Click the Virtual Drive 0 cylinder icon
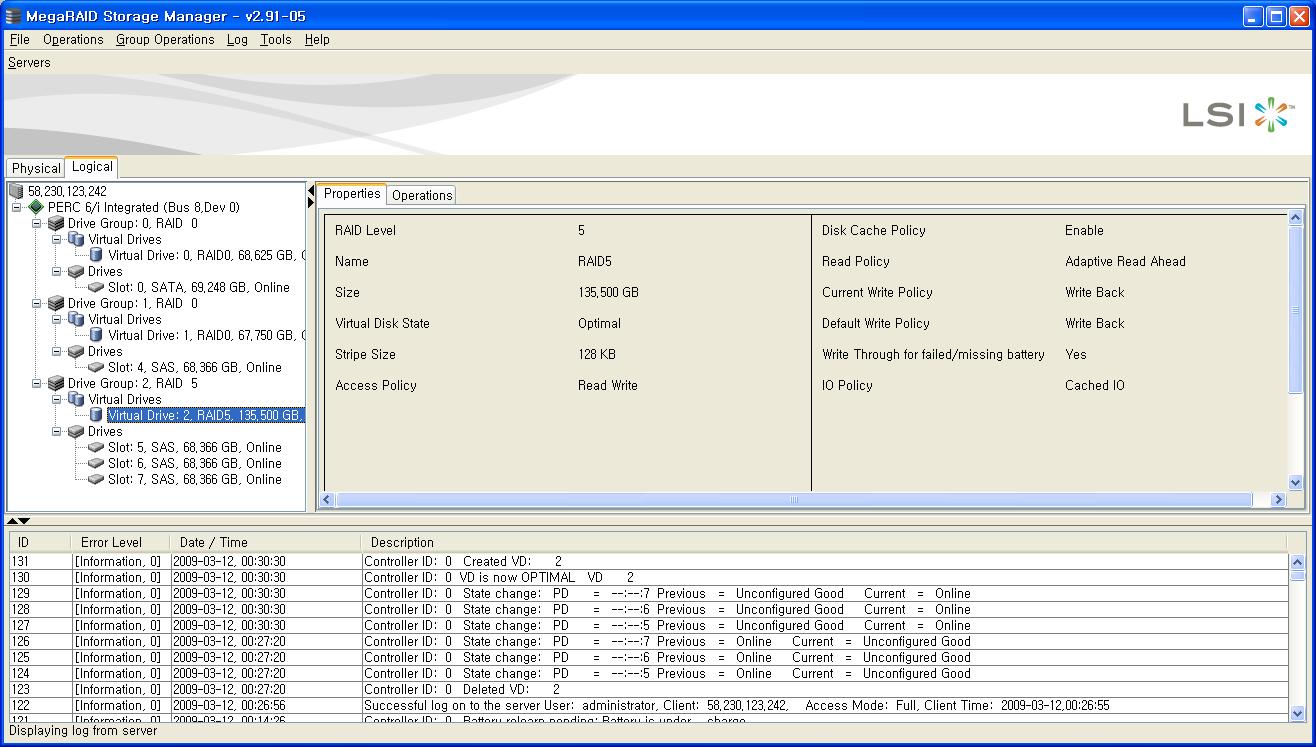The width and height of the screenshot is (1316, 747). pos(96,255)
